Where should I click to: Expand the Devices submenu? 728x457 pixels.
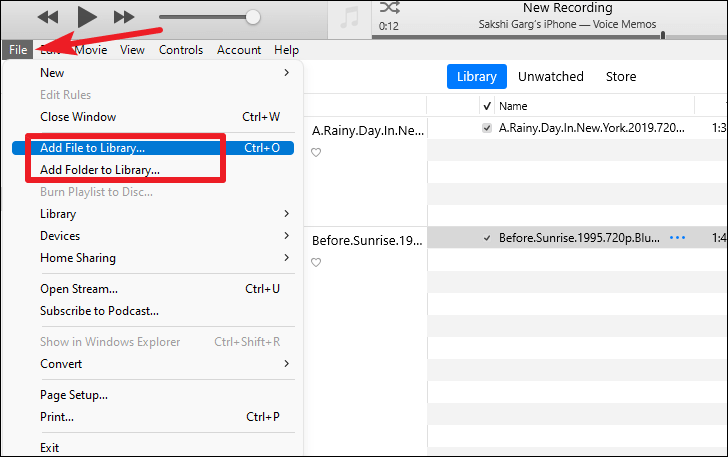pos(153,235)
